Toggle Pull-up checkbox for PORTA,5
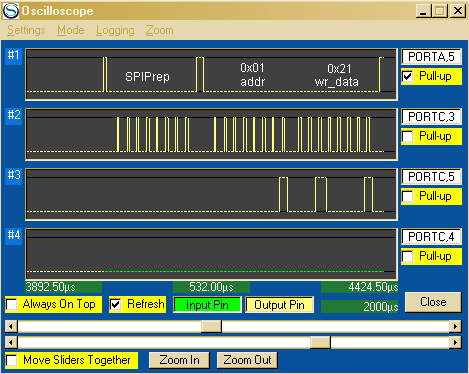This screenshot has height=374, width=469. (x=408, y=76)
